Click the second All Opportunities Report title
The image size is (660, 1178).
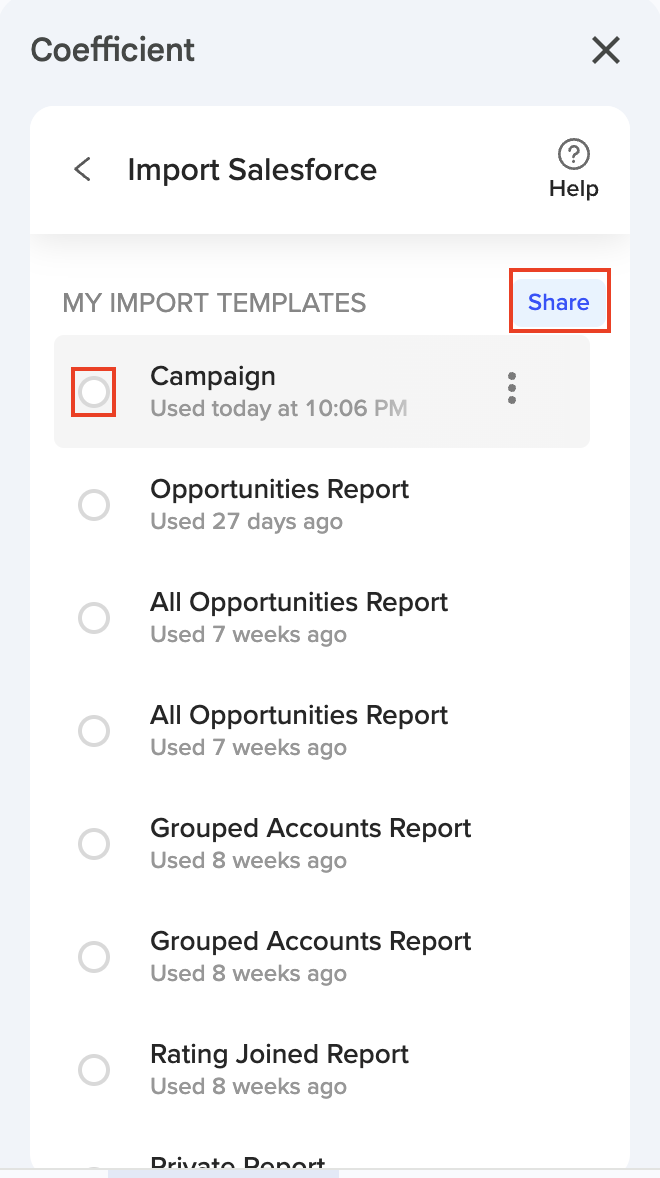[298, 716]
